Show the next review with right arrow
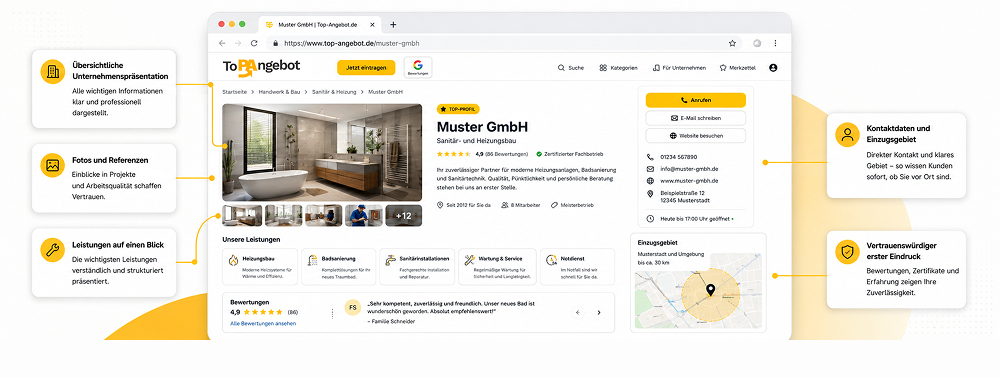Image resolution: width=1000 pixels, height=378 pixels. click(x=599, y=312)
